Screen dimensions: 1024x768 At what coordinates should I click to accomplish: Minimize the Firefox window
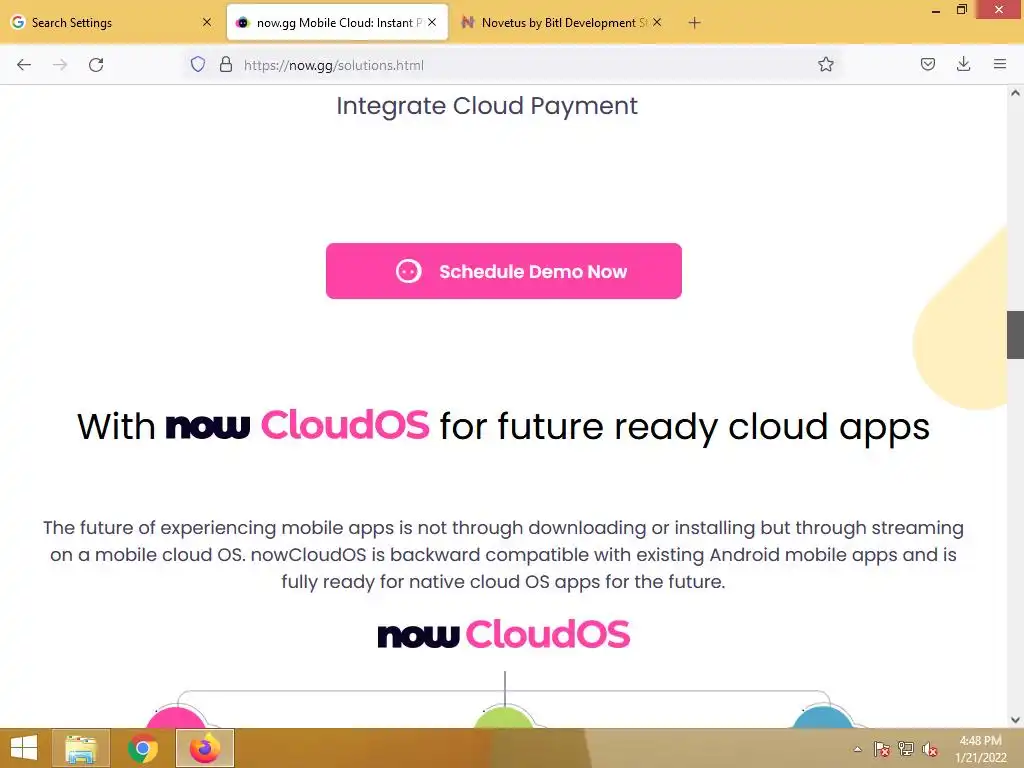(936, 10)
